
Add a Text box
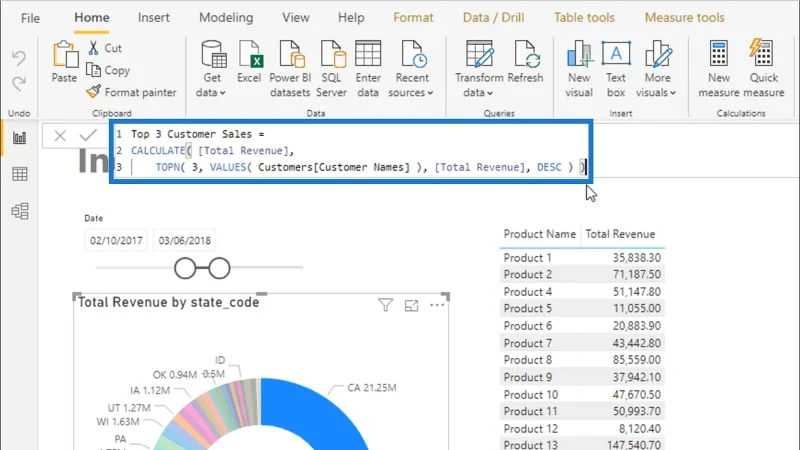coord(616,69)
